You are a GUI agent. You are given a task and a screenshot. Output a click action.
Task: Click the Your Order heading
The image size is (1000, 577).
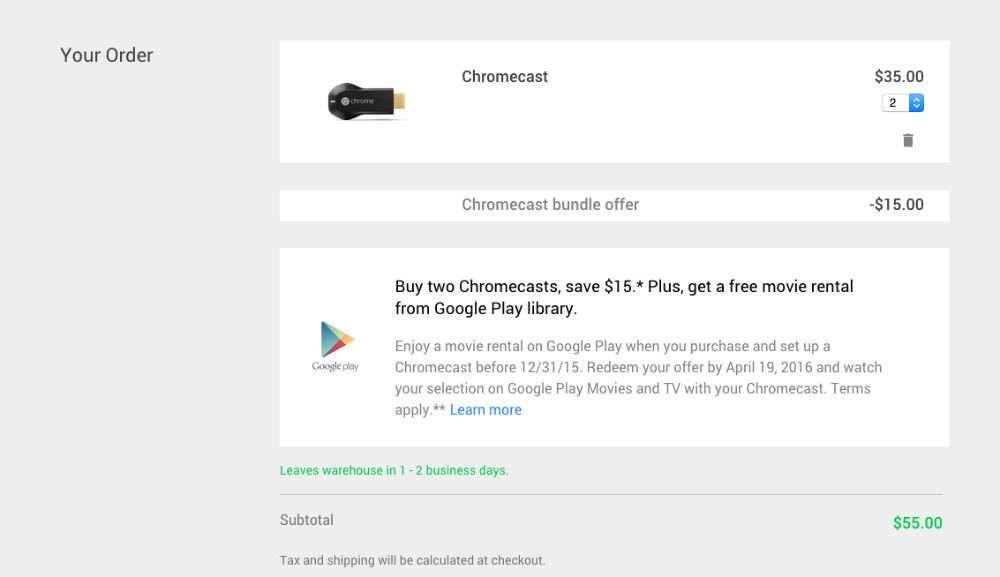(x=107, y=56)
